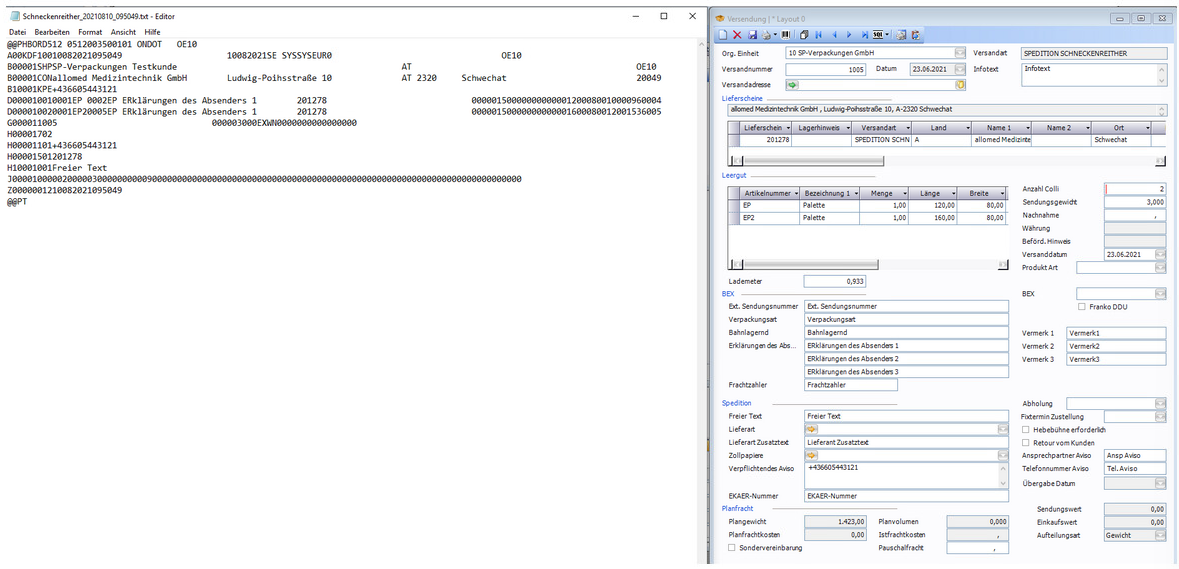Screen dimensions: 1179x569
Task: Open the Format menu in Editor
Action: 90,32
